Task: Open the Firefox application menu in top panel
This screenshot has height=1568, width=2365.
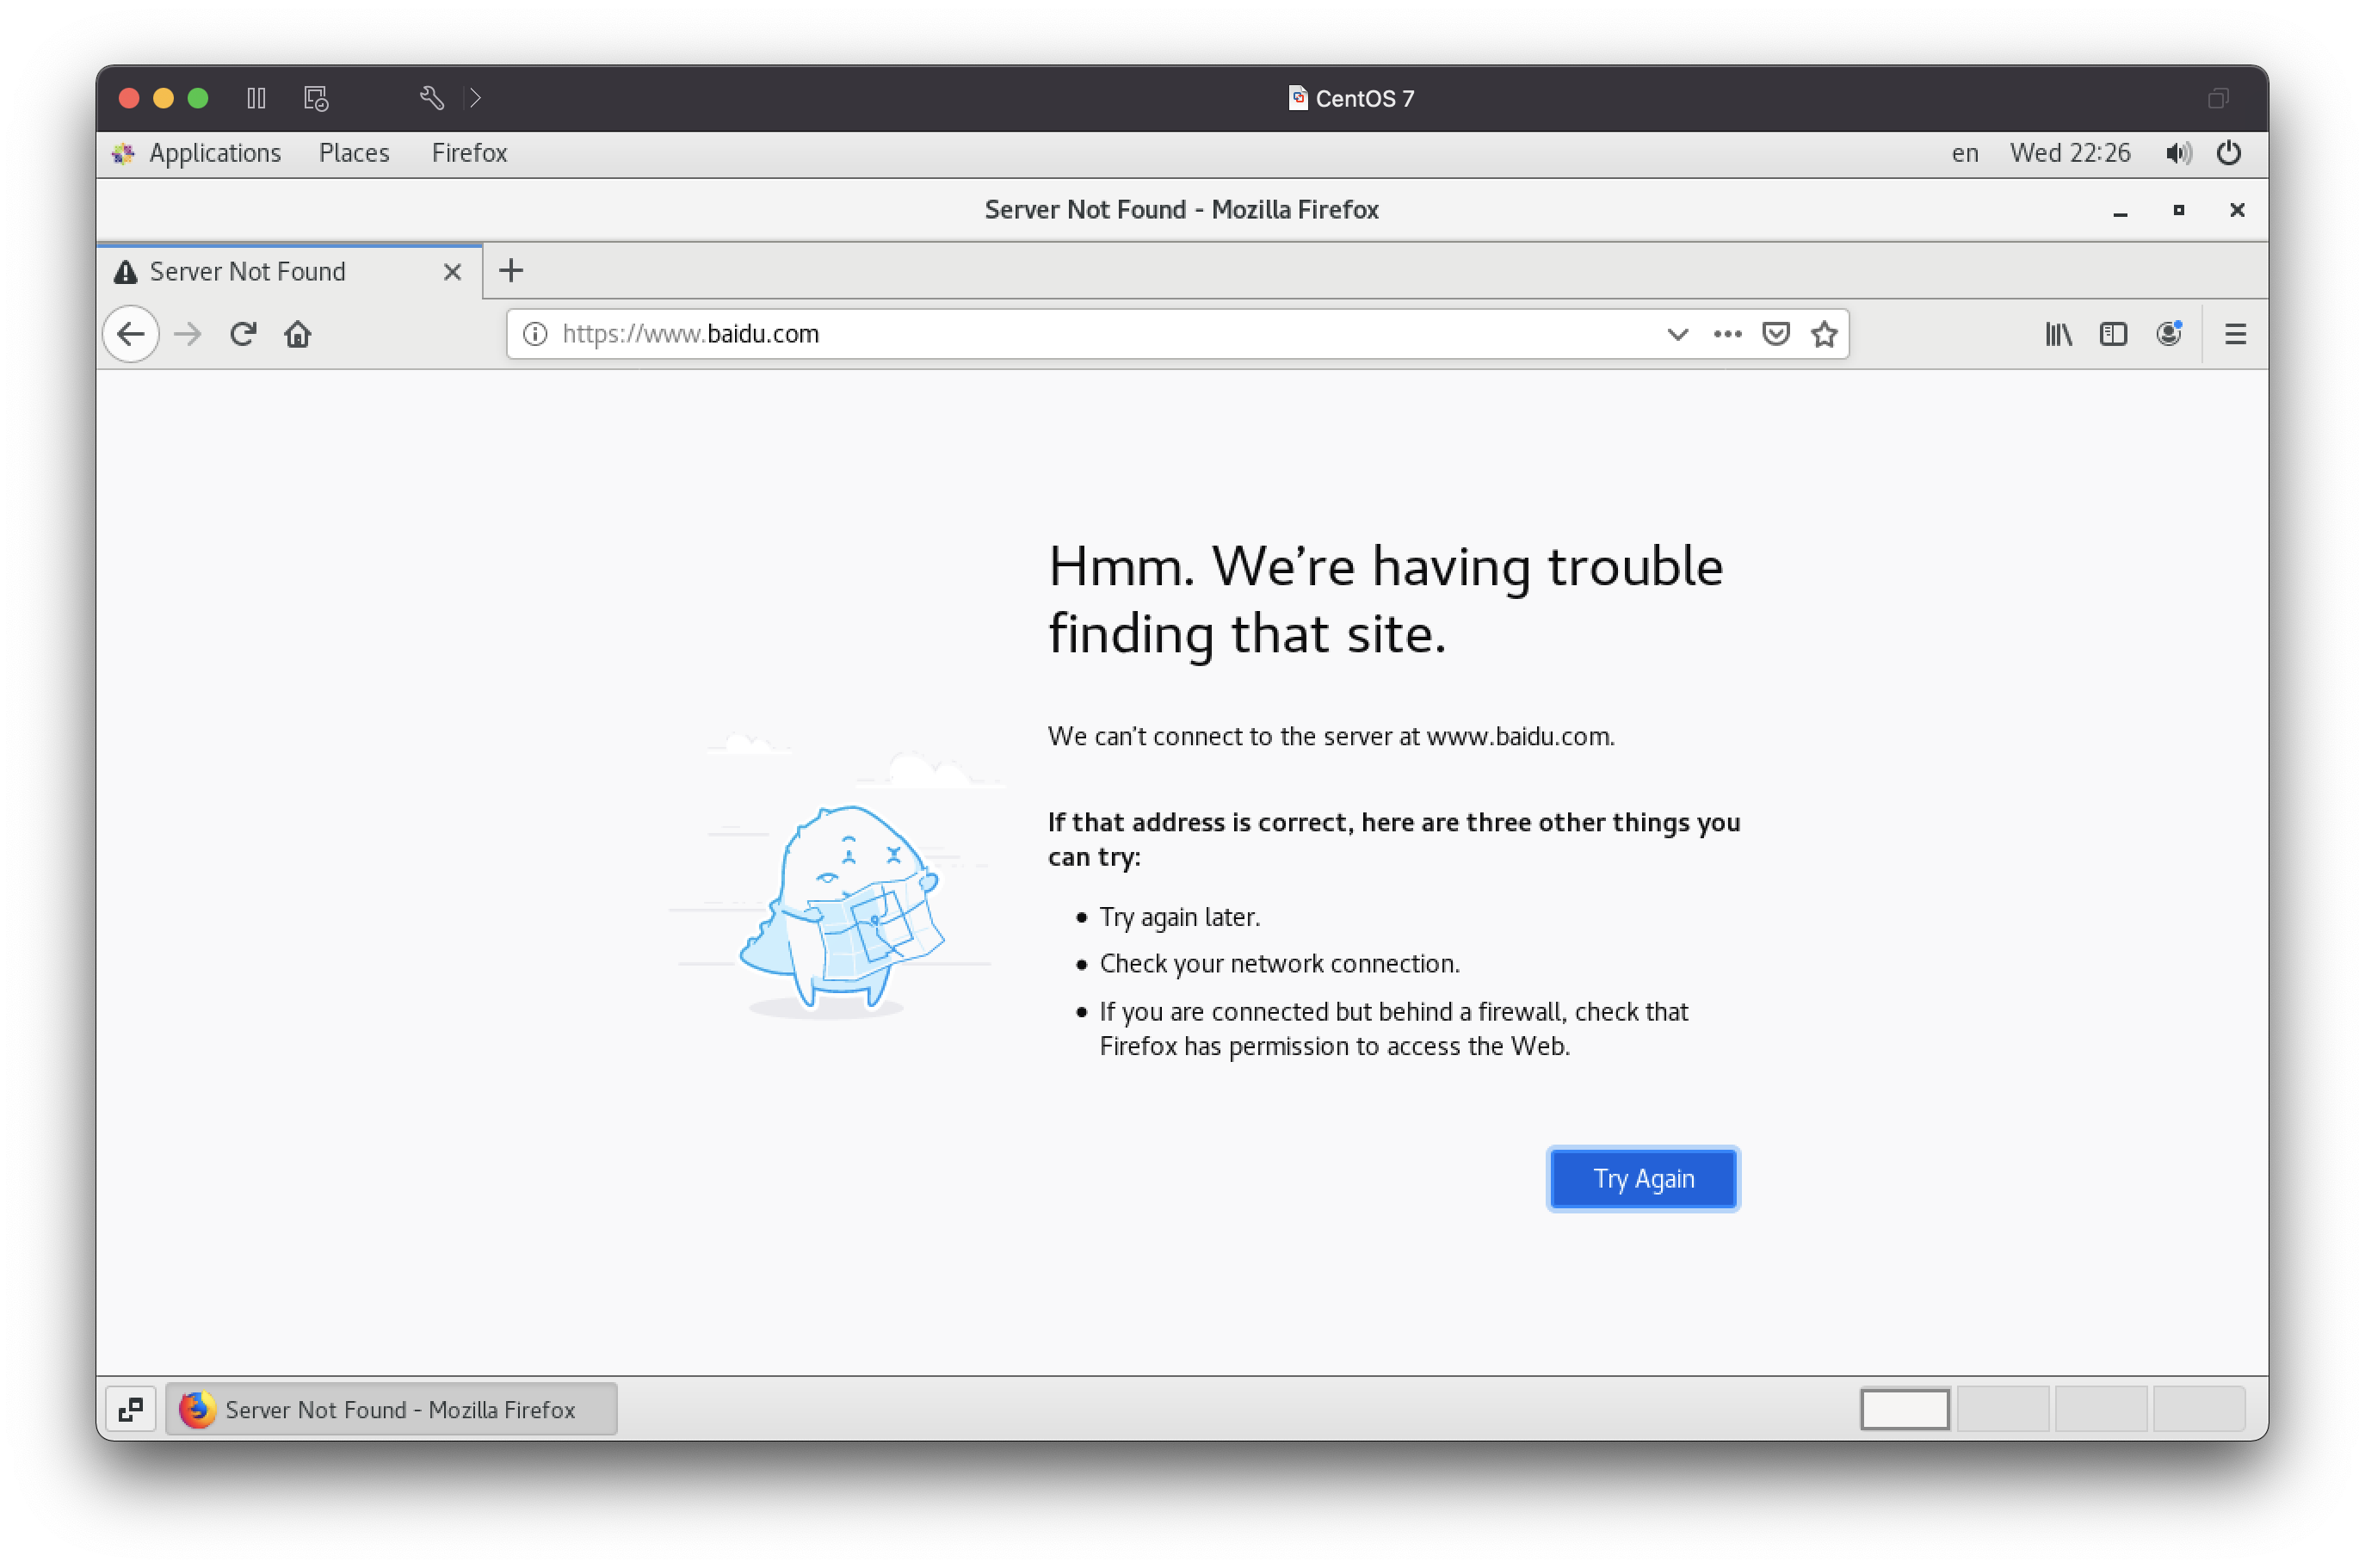Action: coord(469,153)
